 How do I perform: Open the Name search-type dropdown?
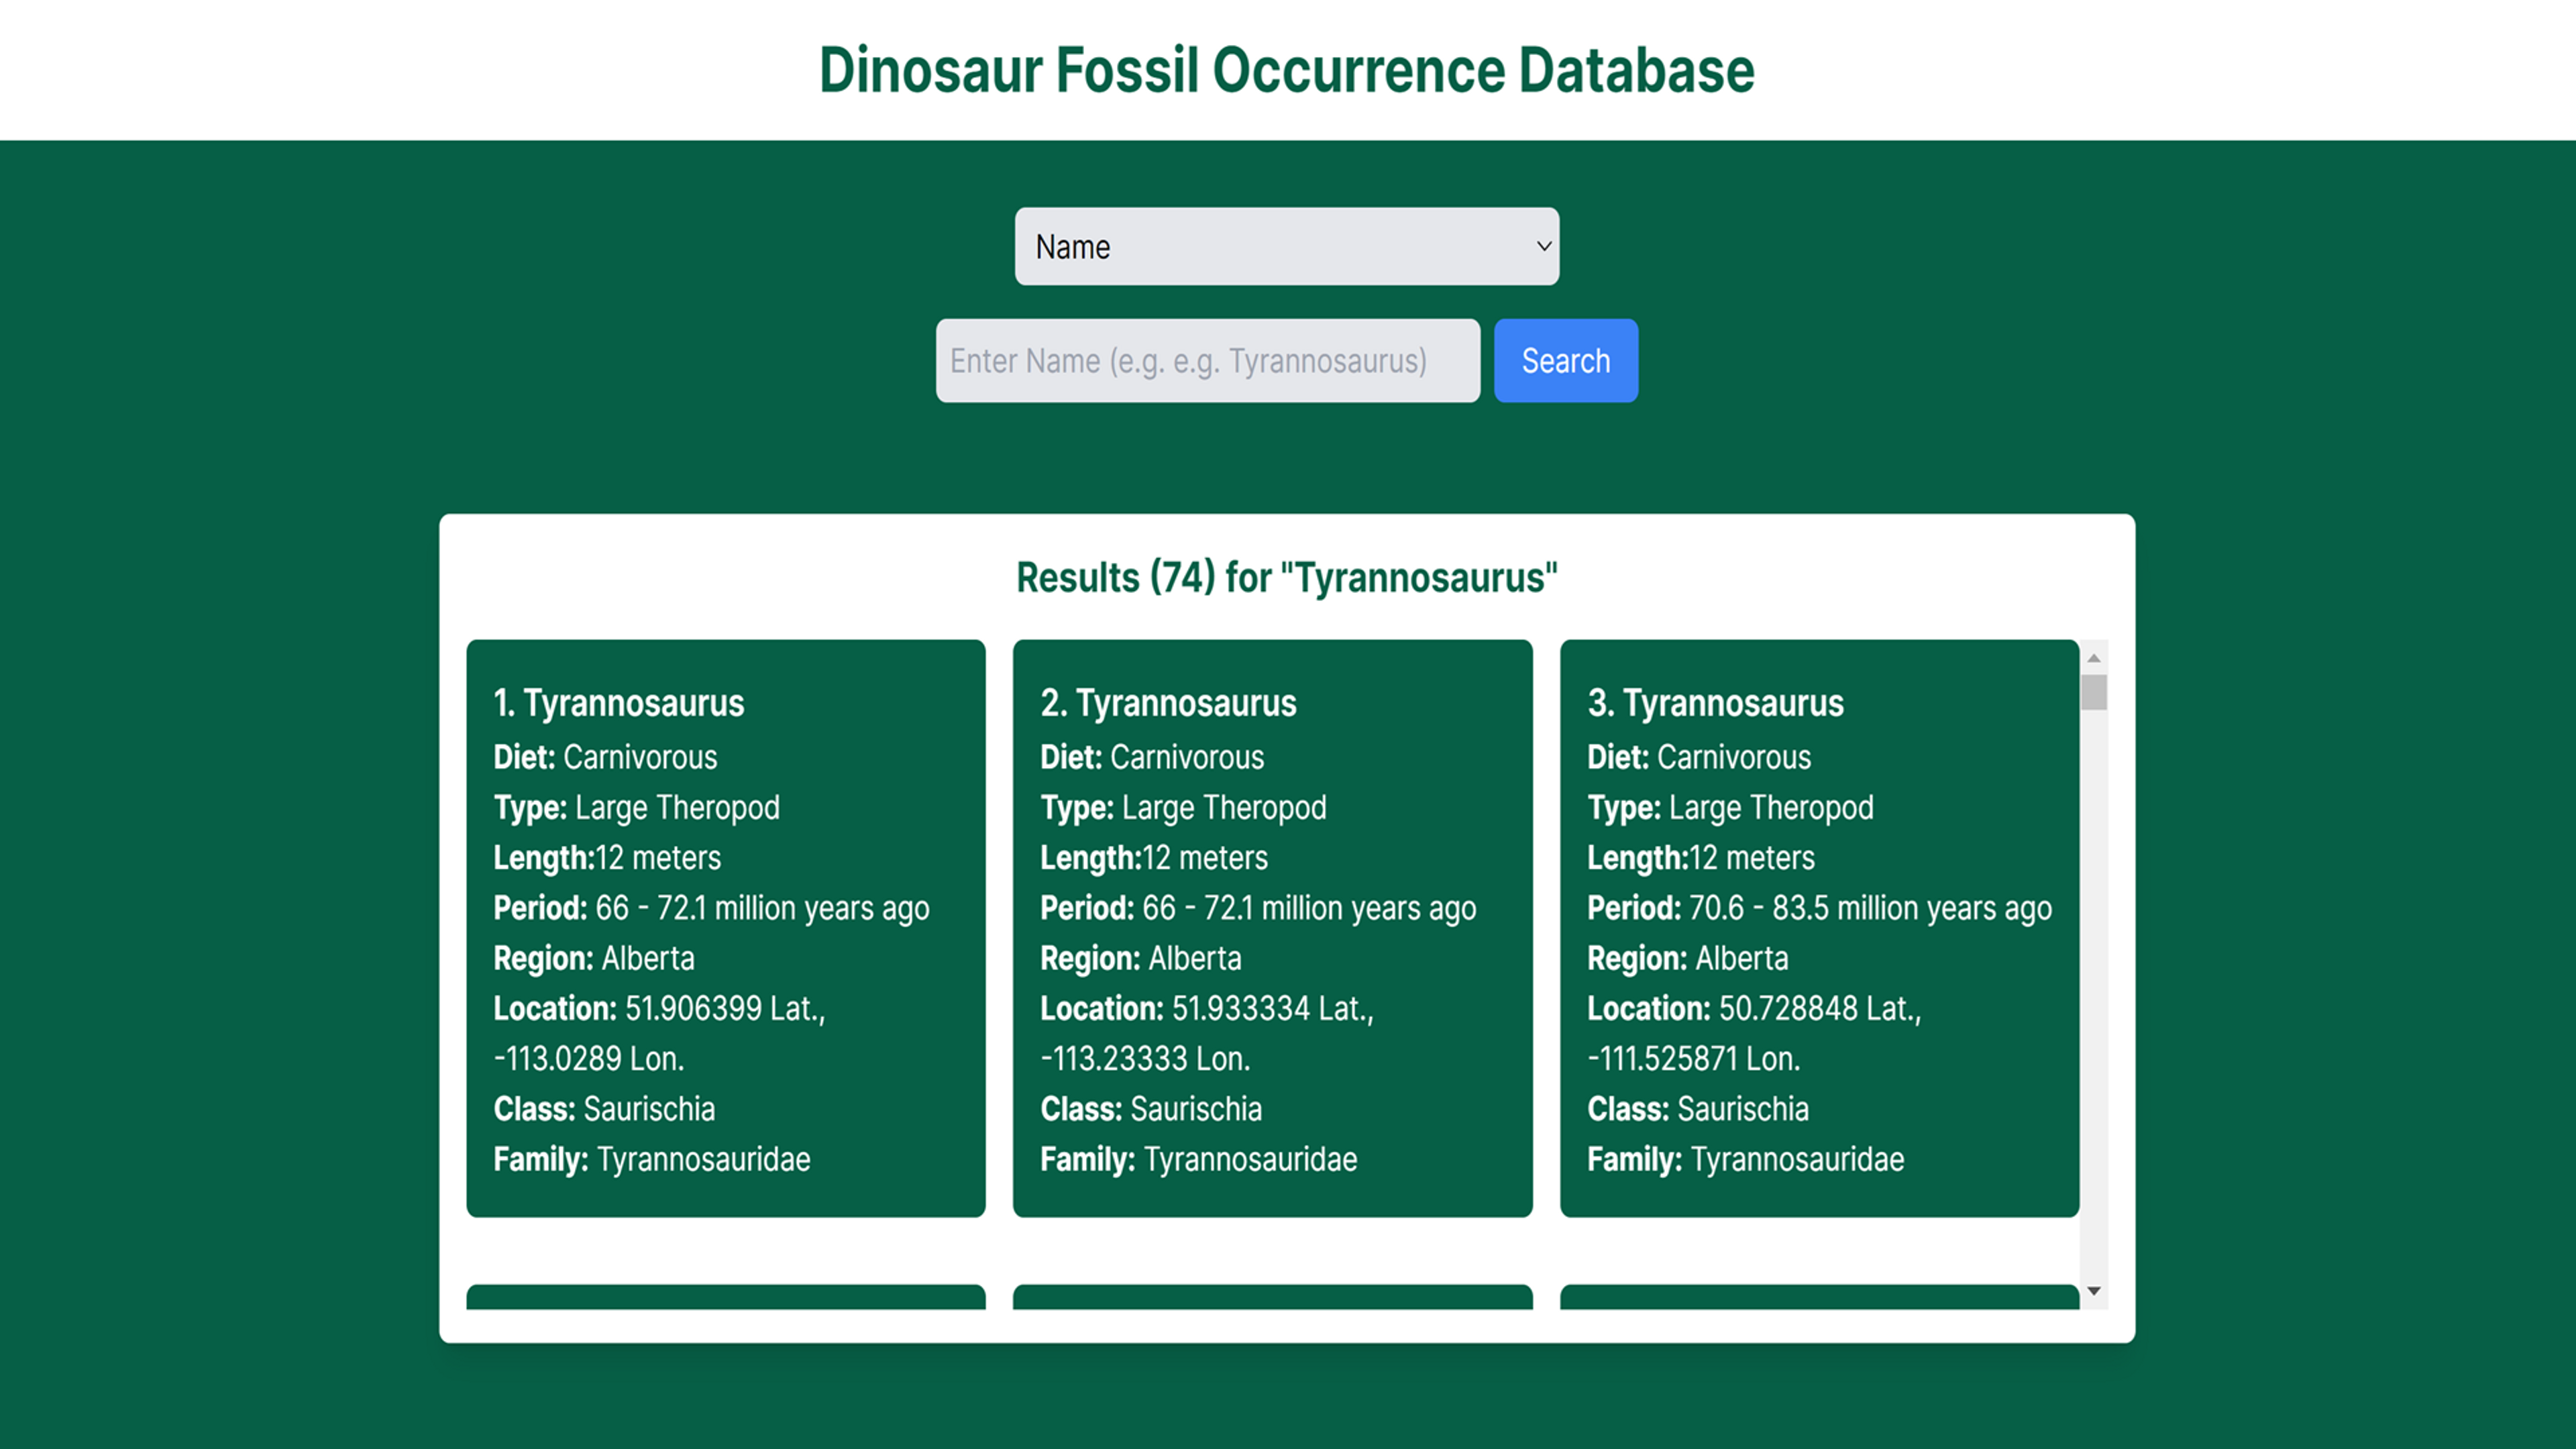[1286, 246]
